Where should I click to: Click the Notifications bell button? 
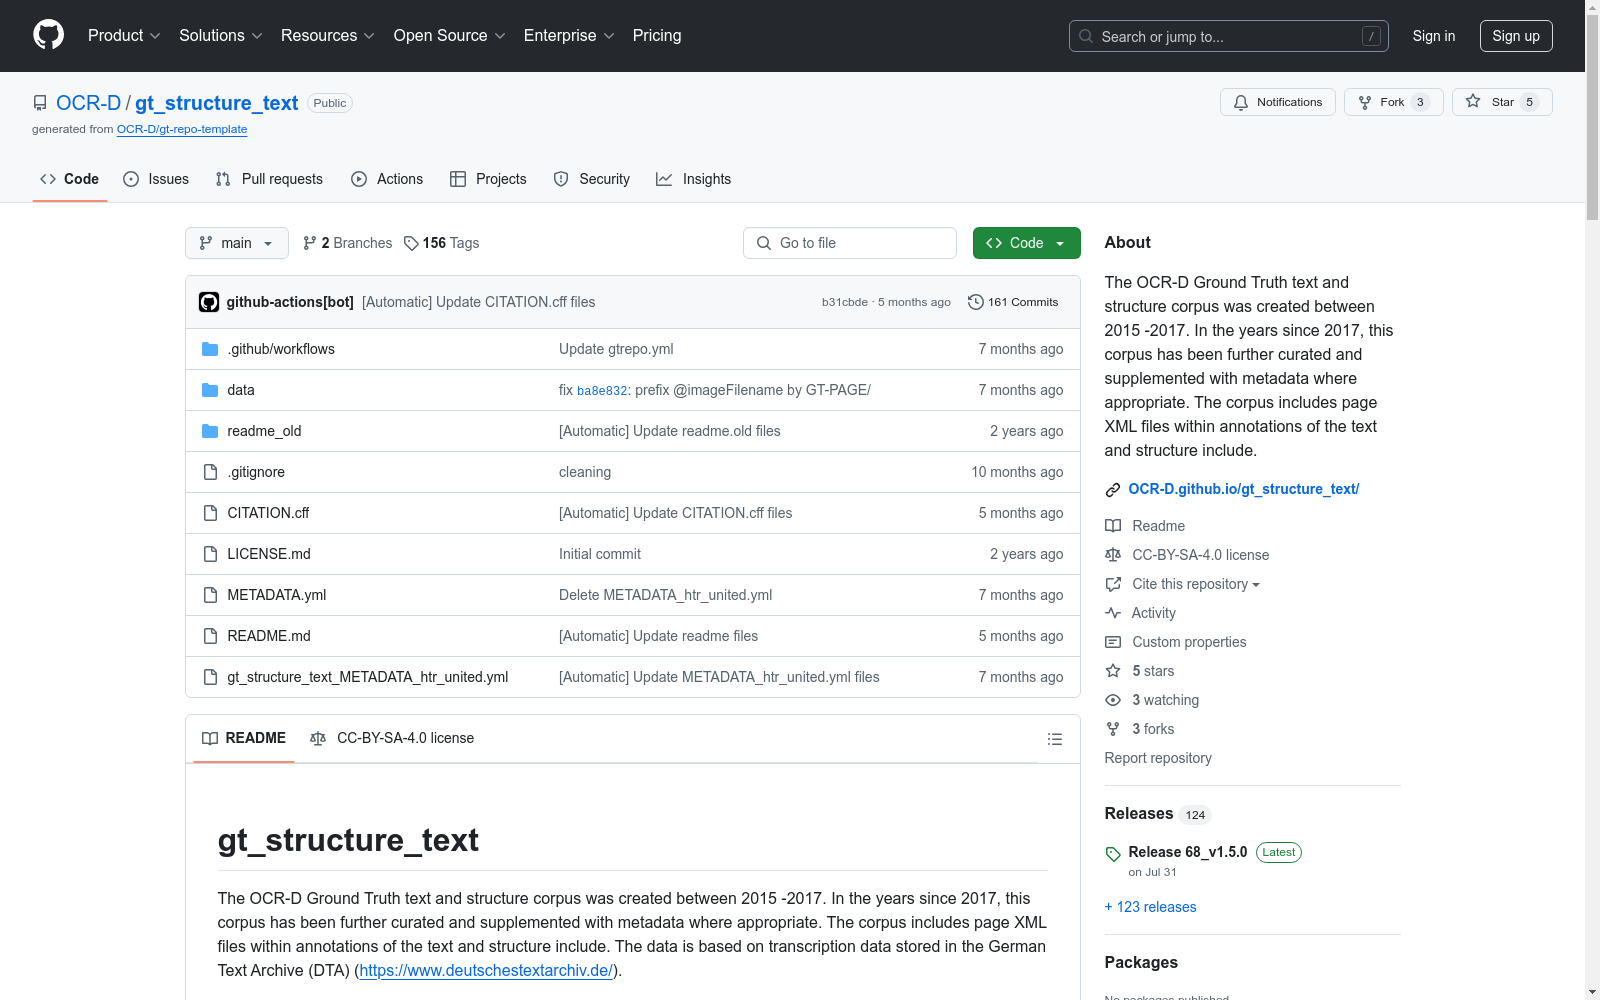[x=1277, y=102]
